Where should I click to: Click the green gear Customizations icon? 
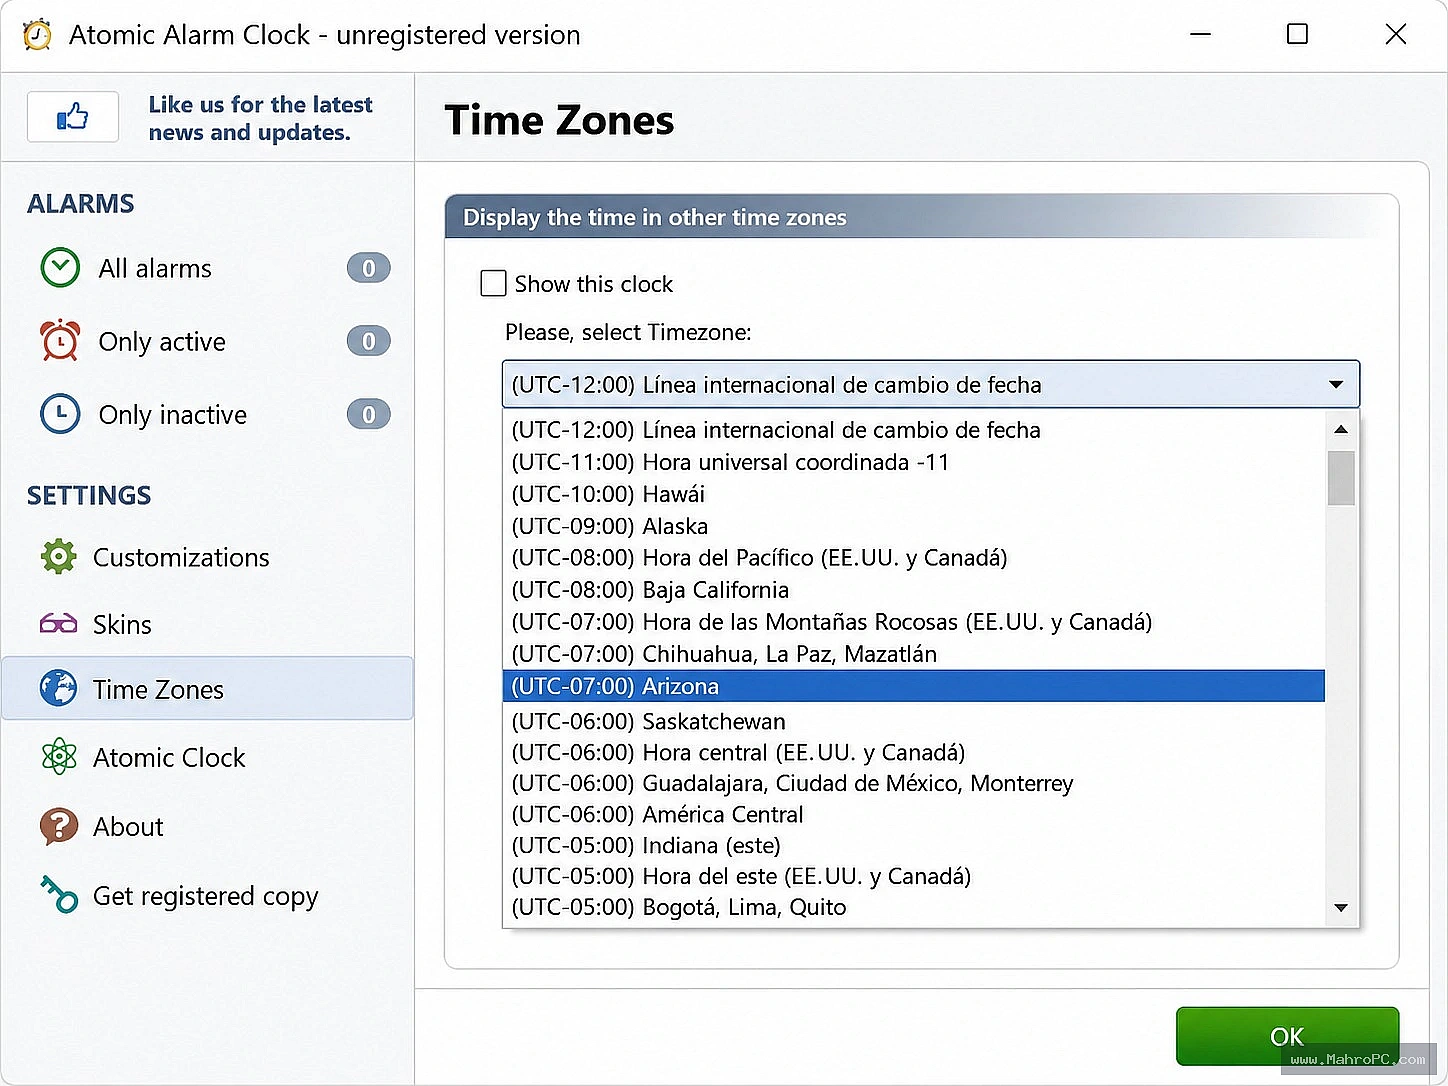[59, 556]
